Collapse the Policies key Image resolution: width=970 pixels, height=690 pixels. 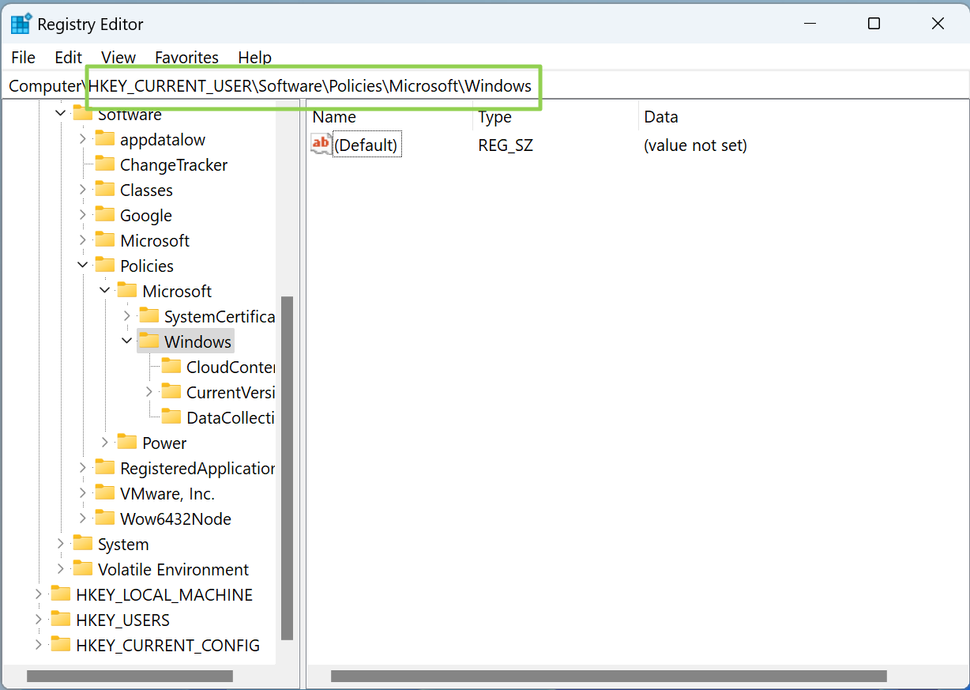point(82,265)
